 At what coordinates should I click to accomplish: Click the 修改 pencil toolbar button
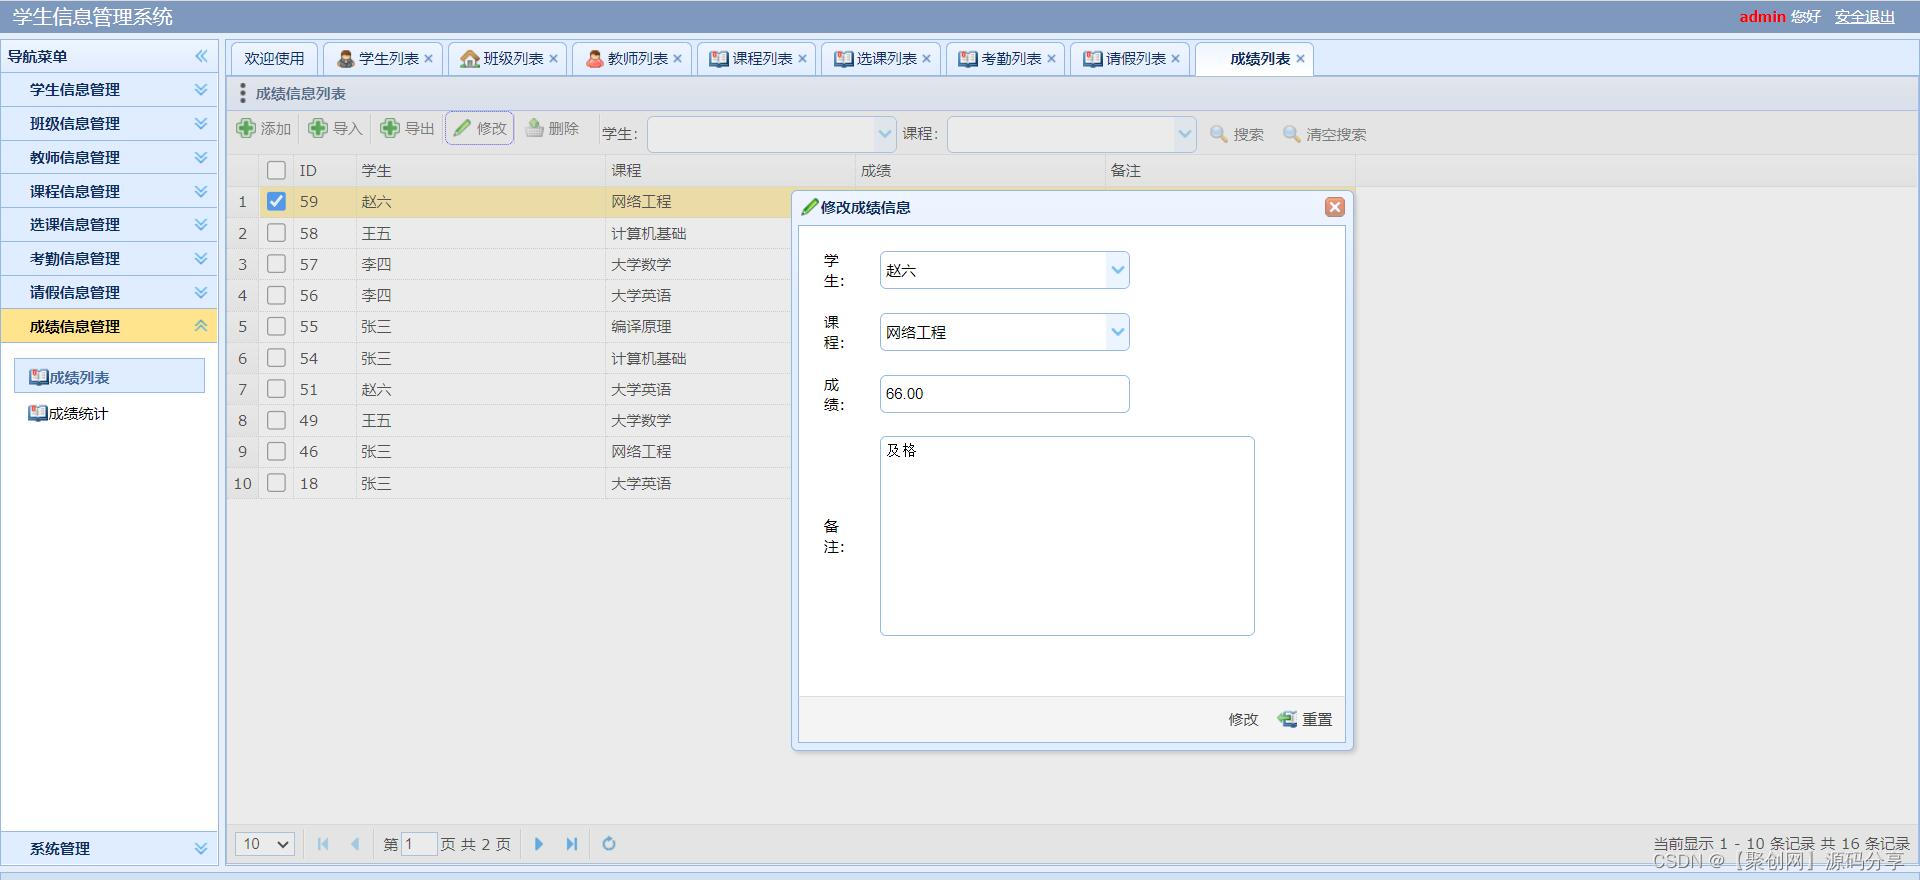(479, 128)
